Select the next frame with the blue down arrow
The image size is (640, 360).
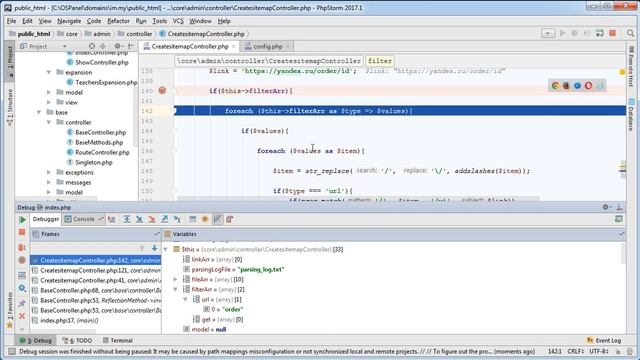pos(154,248)
